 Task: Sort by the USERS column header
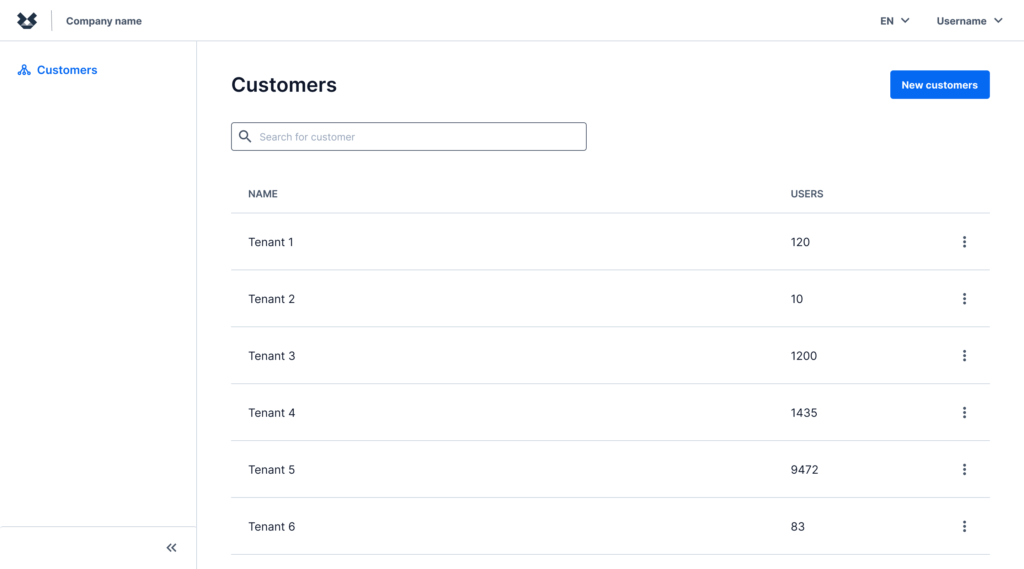point(807,194)
